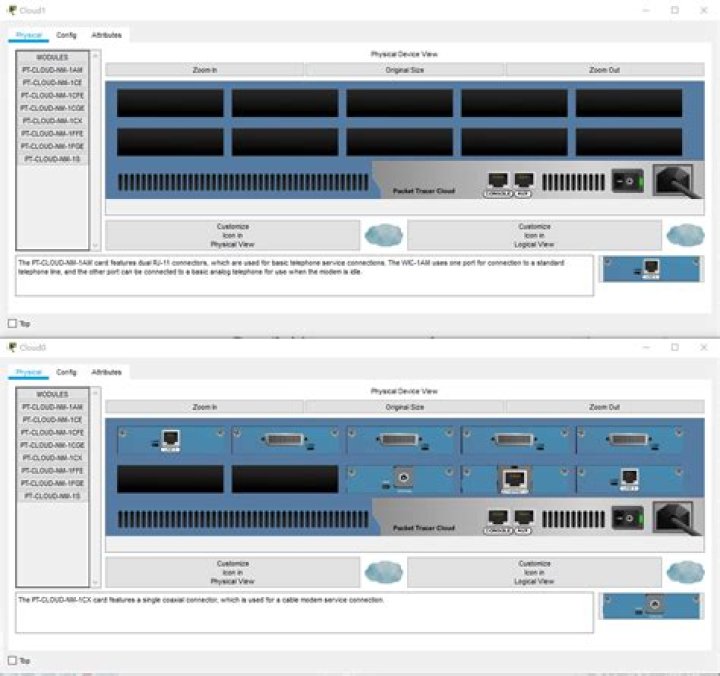Image resolution: width=720 pixels, height=676 pixels.
Task: Flip the power switch on Cloud0 device
Action: pyautogui.click(x=627, y=518)
